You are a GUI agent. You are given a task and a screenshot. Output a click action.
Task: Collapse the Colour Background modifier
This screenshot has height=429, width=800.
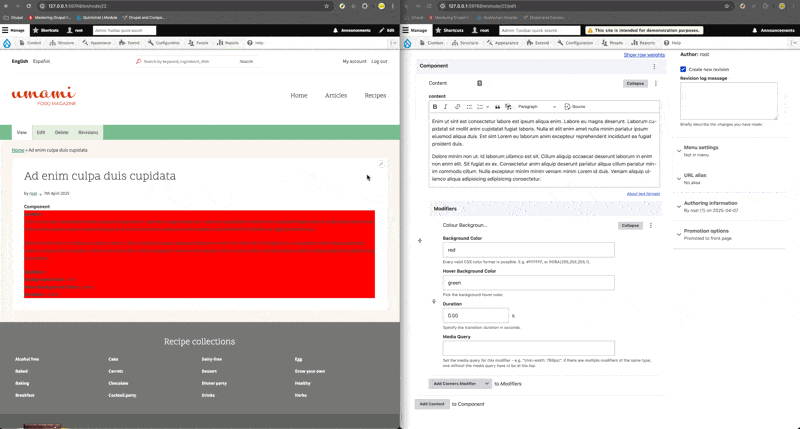630,226
